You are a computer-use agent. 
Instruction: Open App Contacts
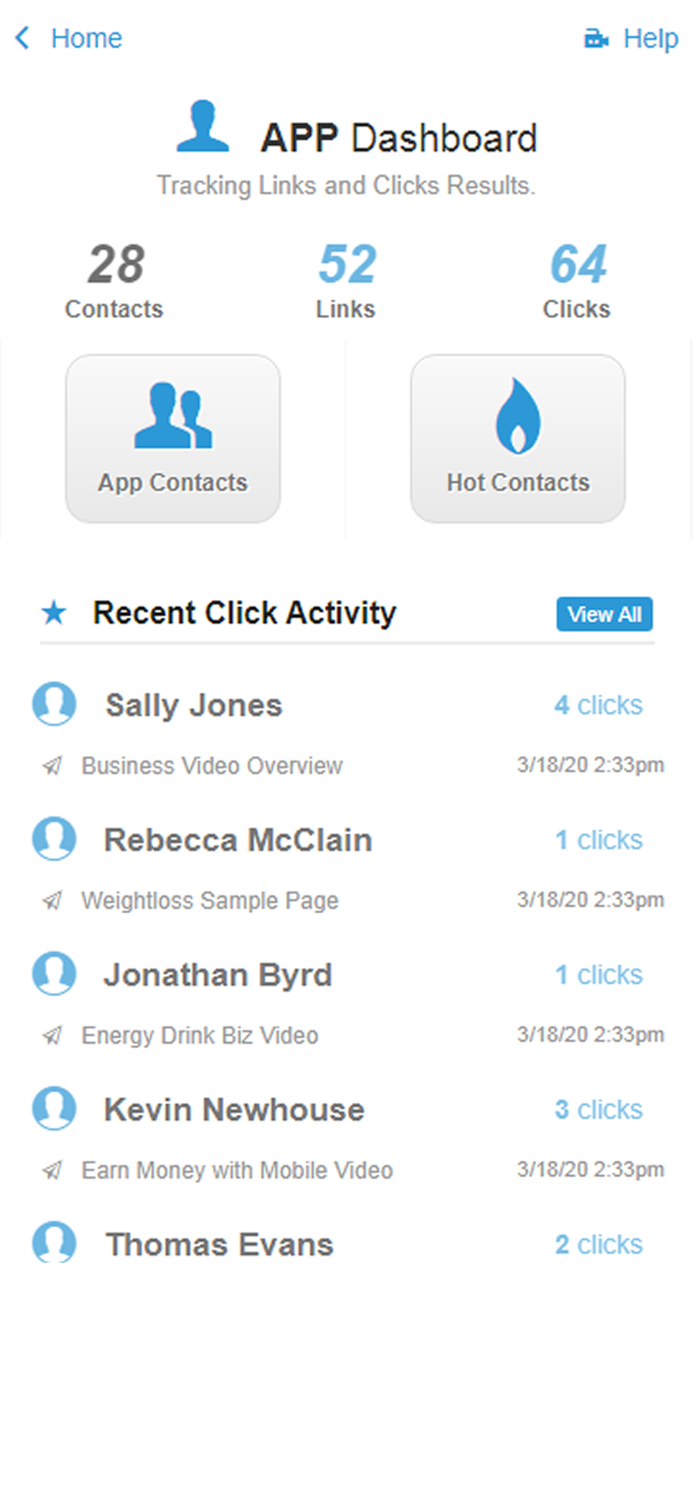[x=171, y=436]
